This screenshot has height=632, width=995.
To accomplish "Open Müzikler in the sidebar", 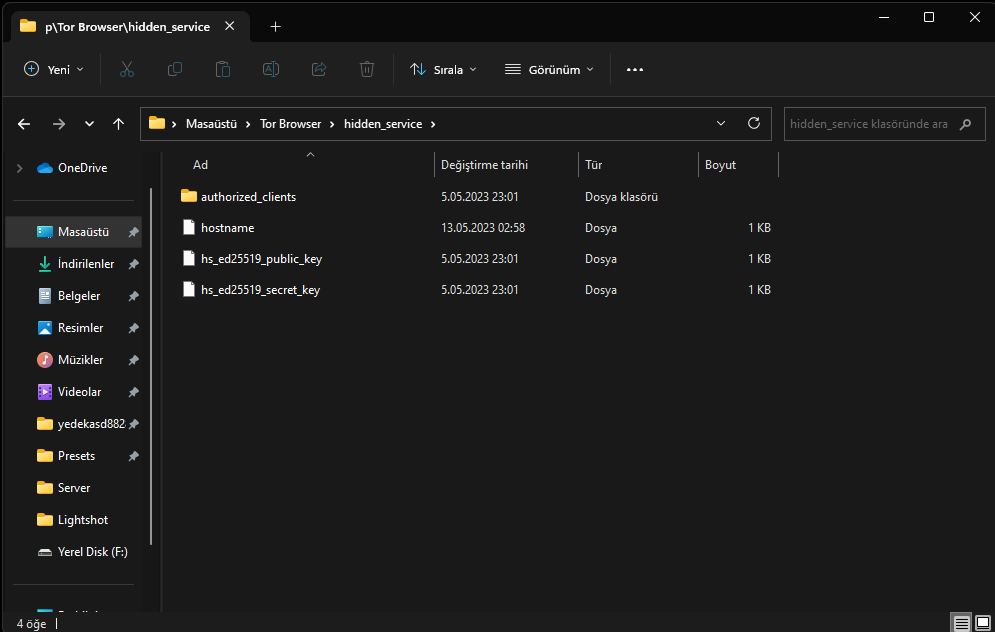I will (80, 360).
